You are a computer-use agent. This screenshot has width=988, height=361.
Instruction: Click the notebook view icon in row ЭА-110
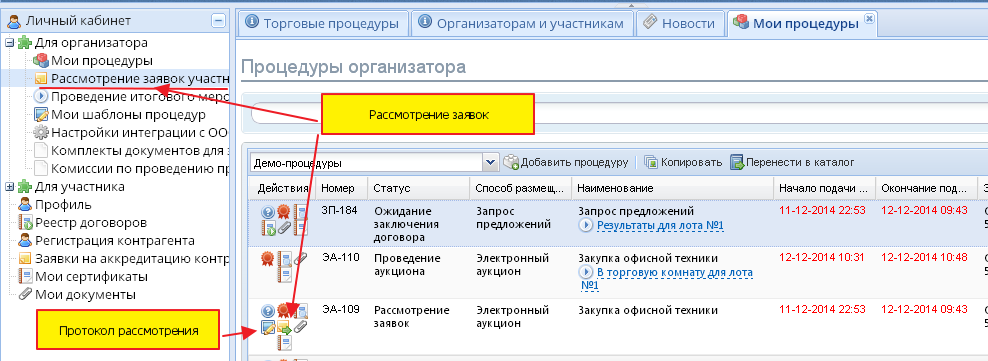coord(284,259)
